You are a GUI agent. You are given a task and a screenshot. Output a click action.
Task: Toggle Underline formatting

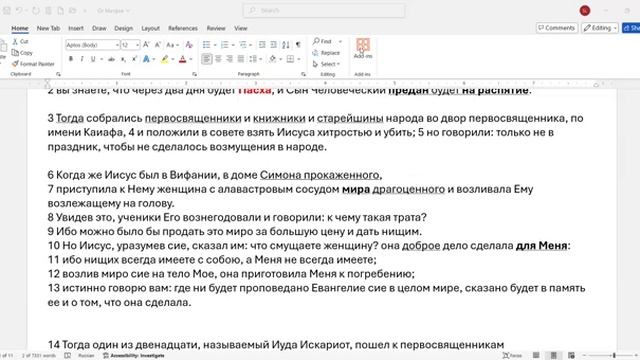(x=93, y=59)
